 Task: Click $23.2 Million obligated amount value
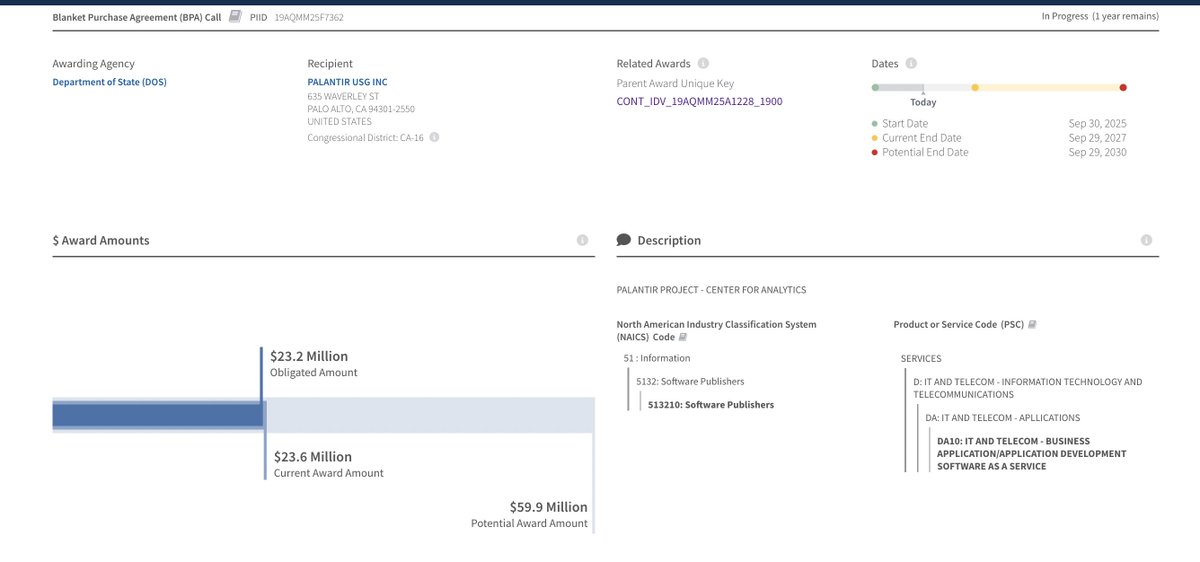(309, 356)
